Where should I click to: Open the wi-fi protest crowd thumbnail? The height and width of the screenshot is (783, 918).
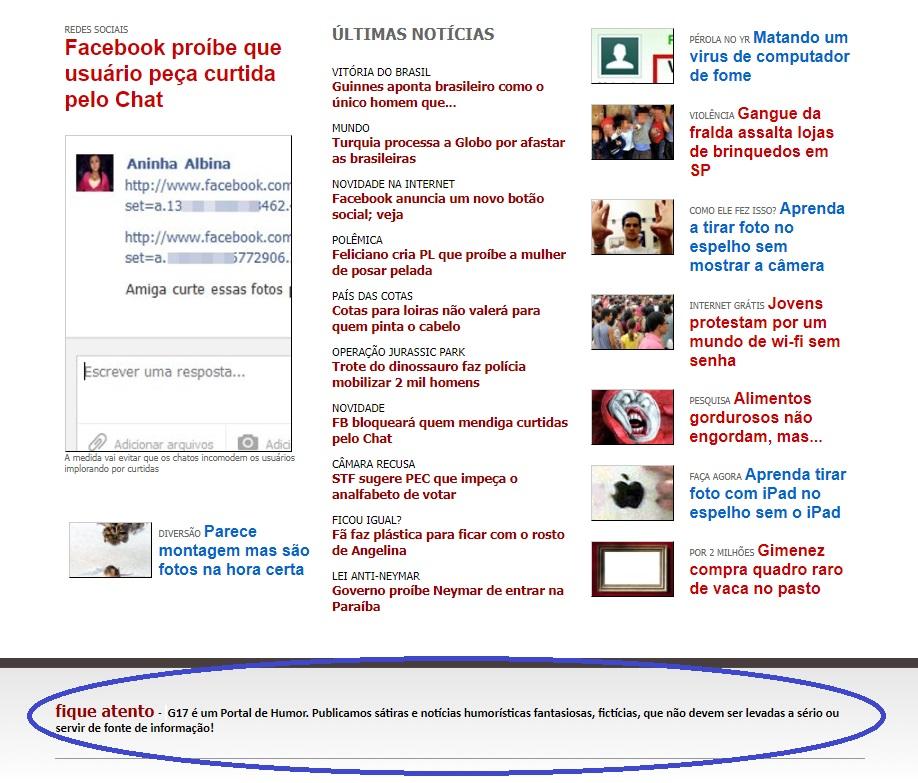632,322
